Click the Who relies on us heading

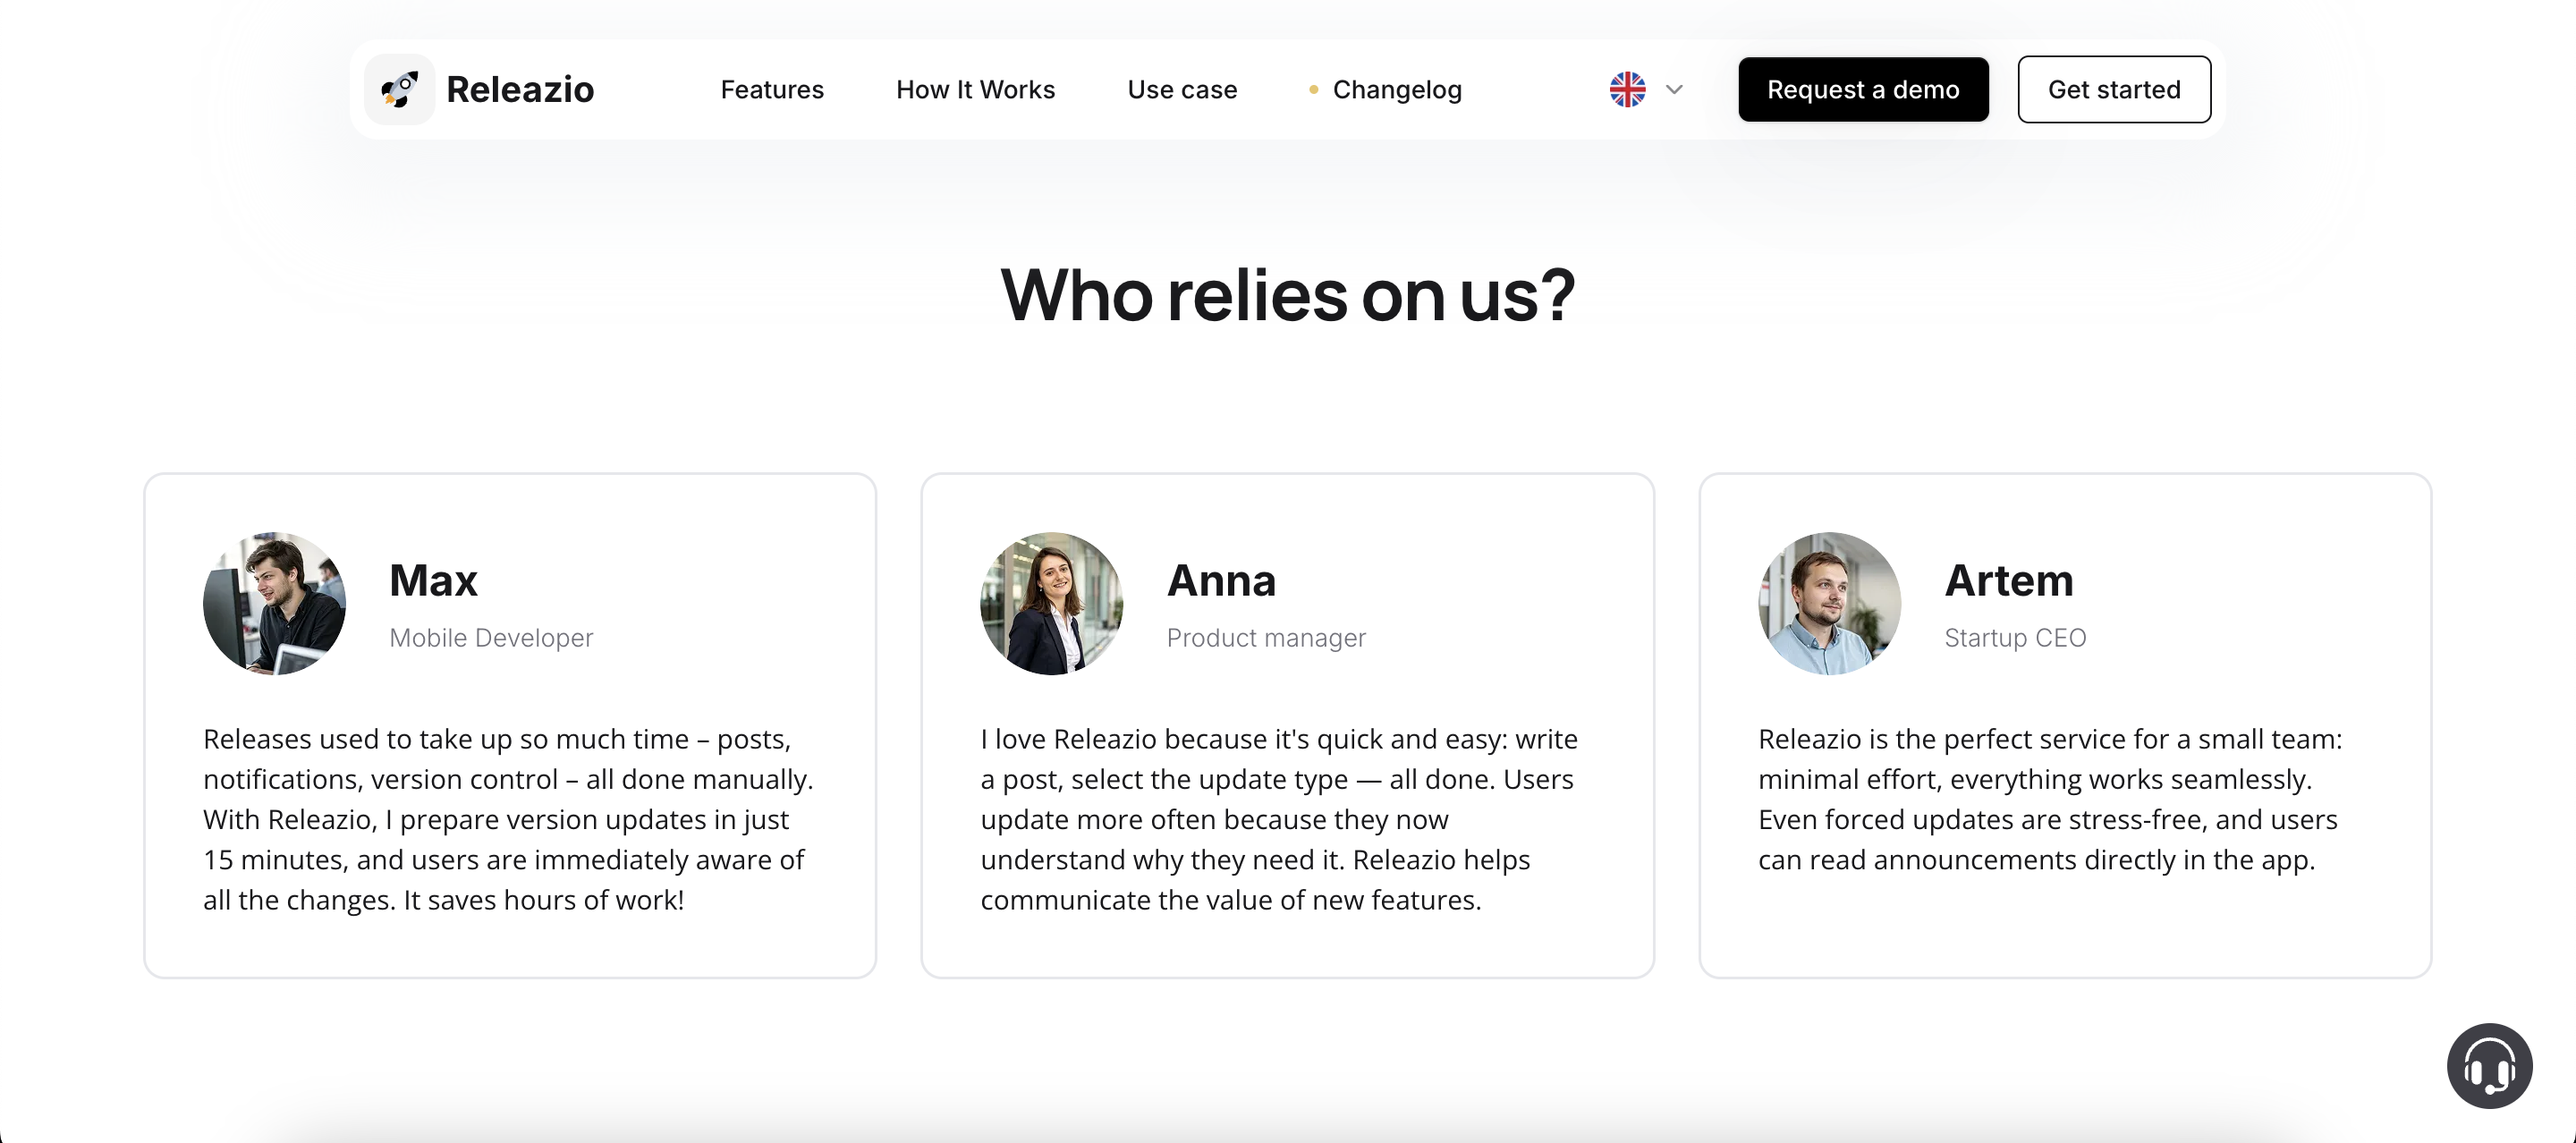[x=1288, y=293]
